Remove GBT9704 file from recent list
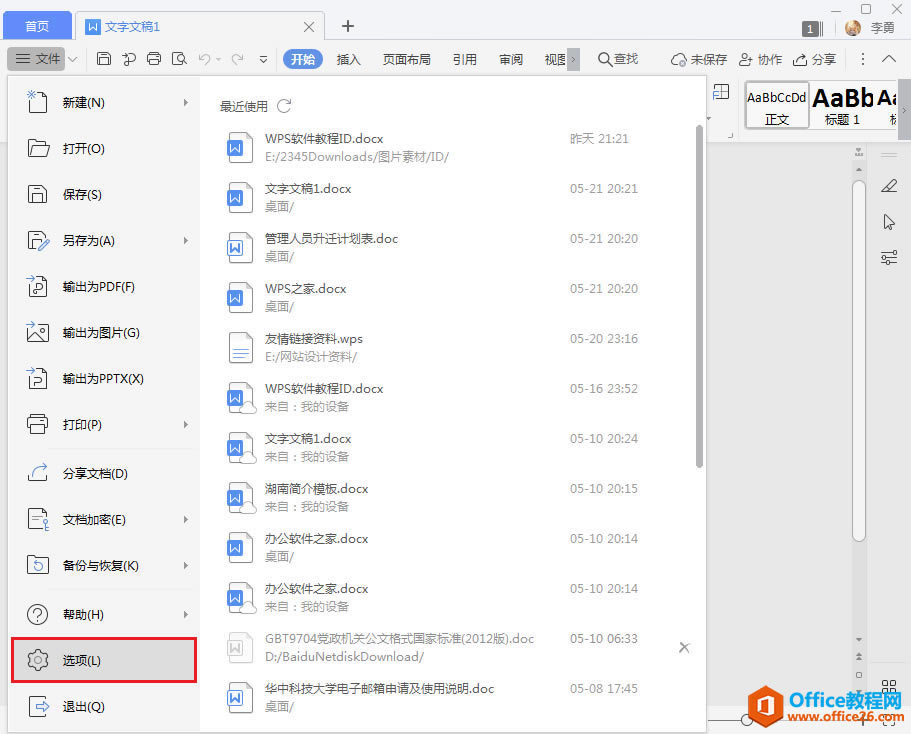This screenshot has height=734, width=911. 684,647
